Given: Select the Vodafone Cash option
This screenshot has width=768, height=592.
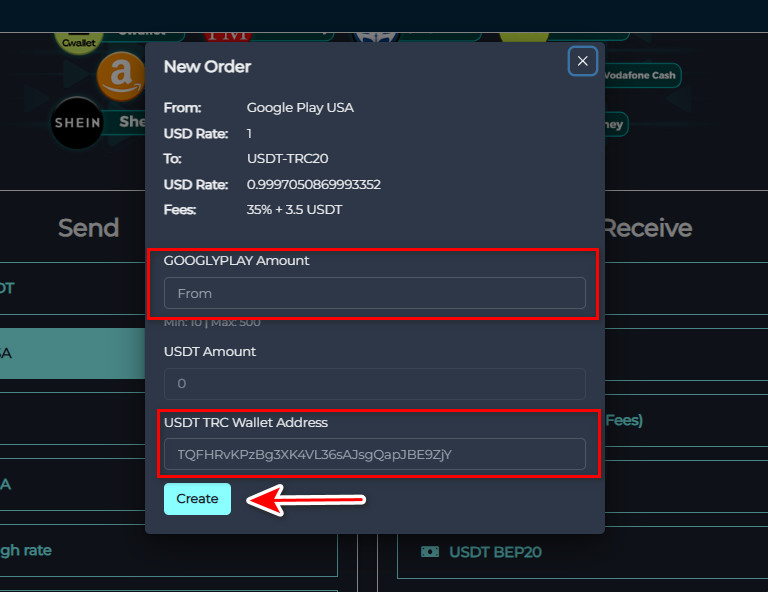Looking at the screenshot, I should [642, 75].
